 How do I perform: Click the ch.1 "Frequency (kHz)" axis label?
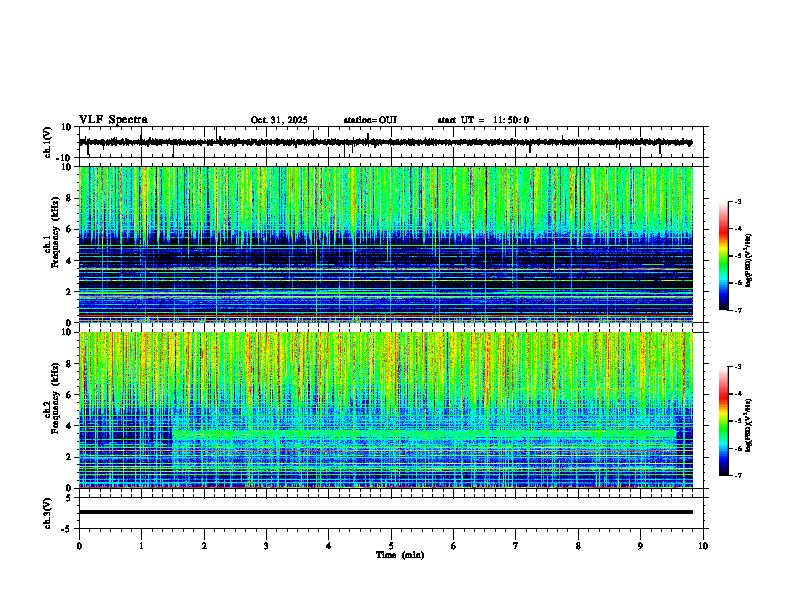(55, 232)
